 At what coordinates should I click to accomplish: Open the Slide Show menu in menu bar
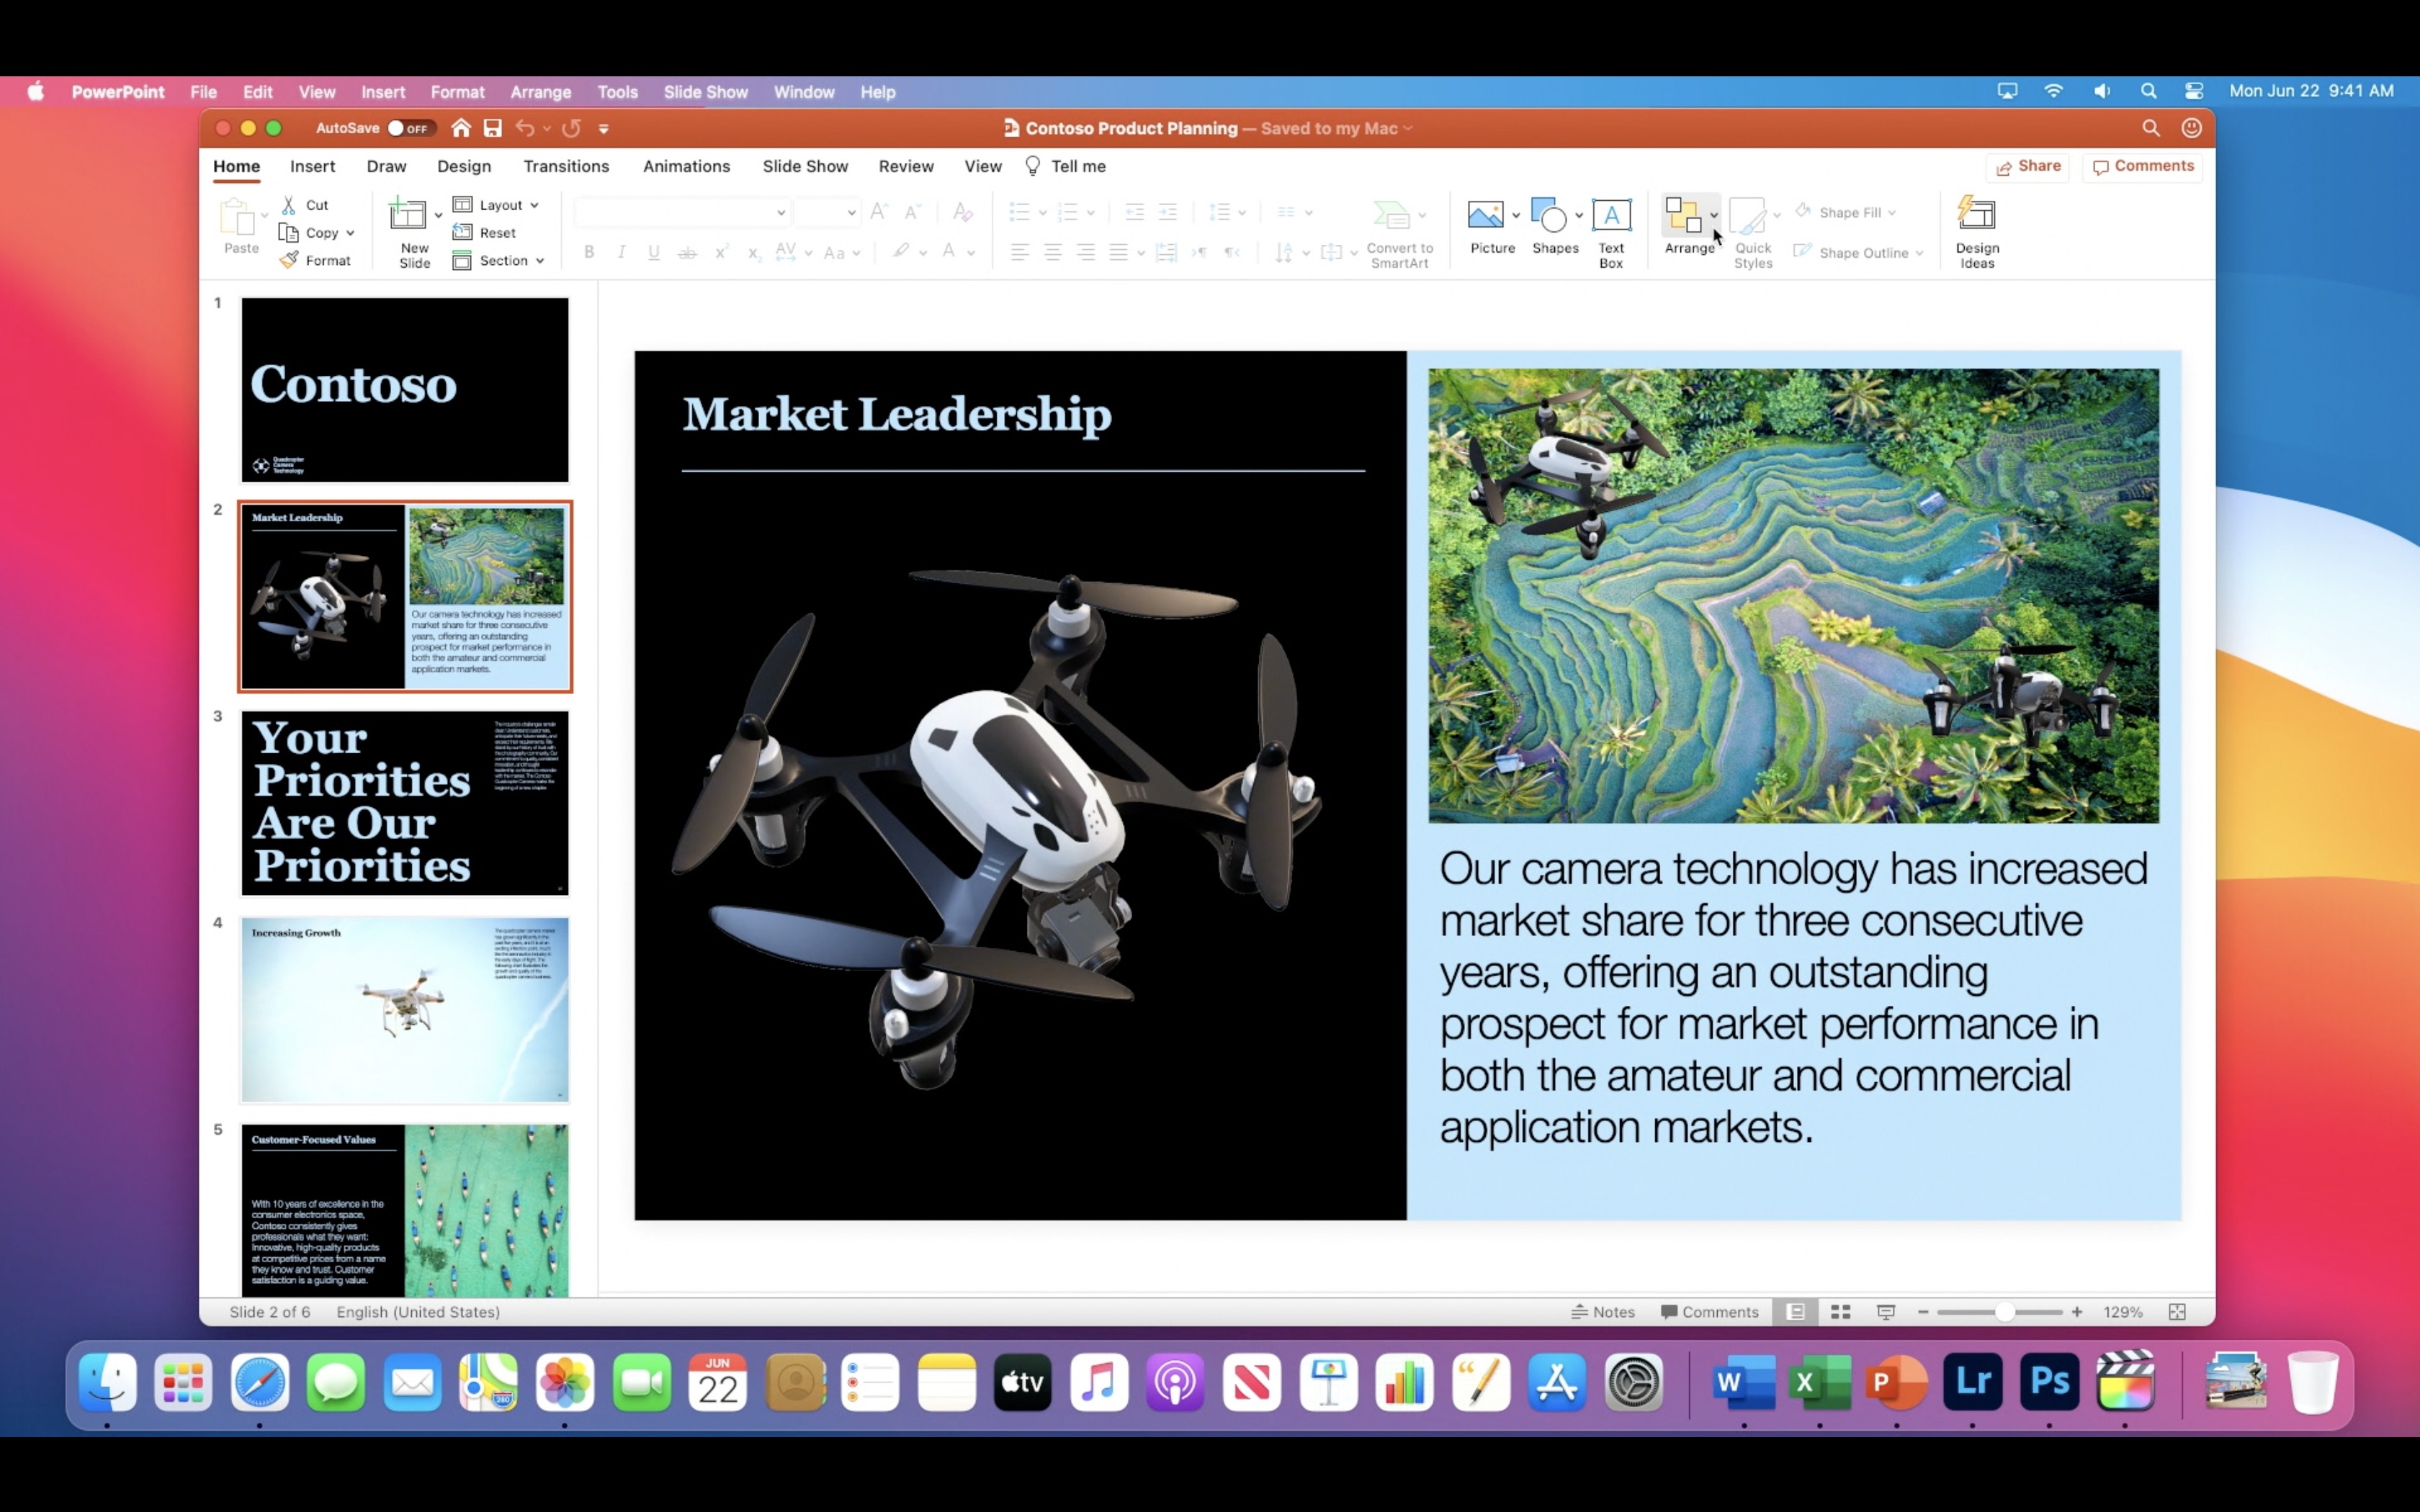706,92
